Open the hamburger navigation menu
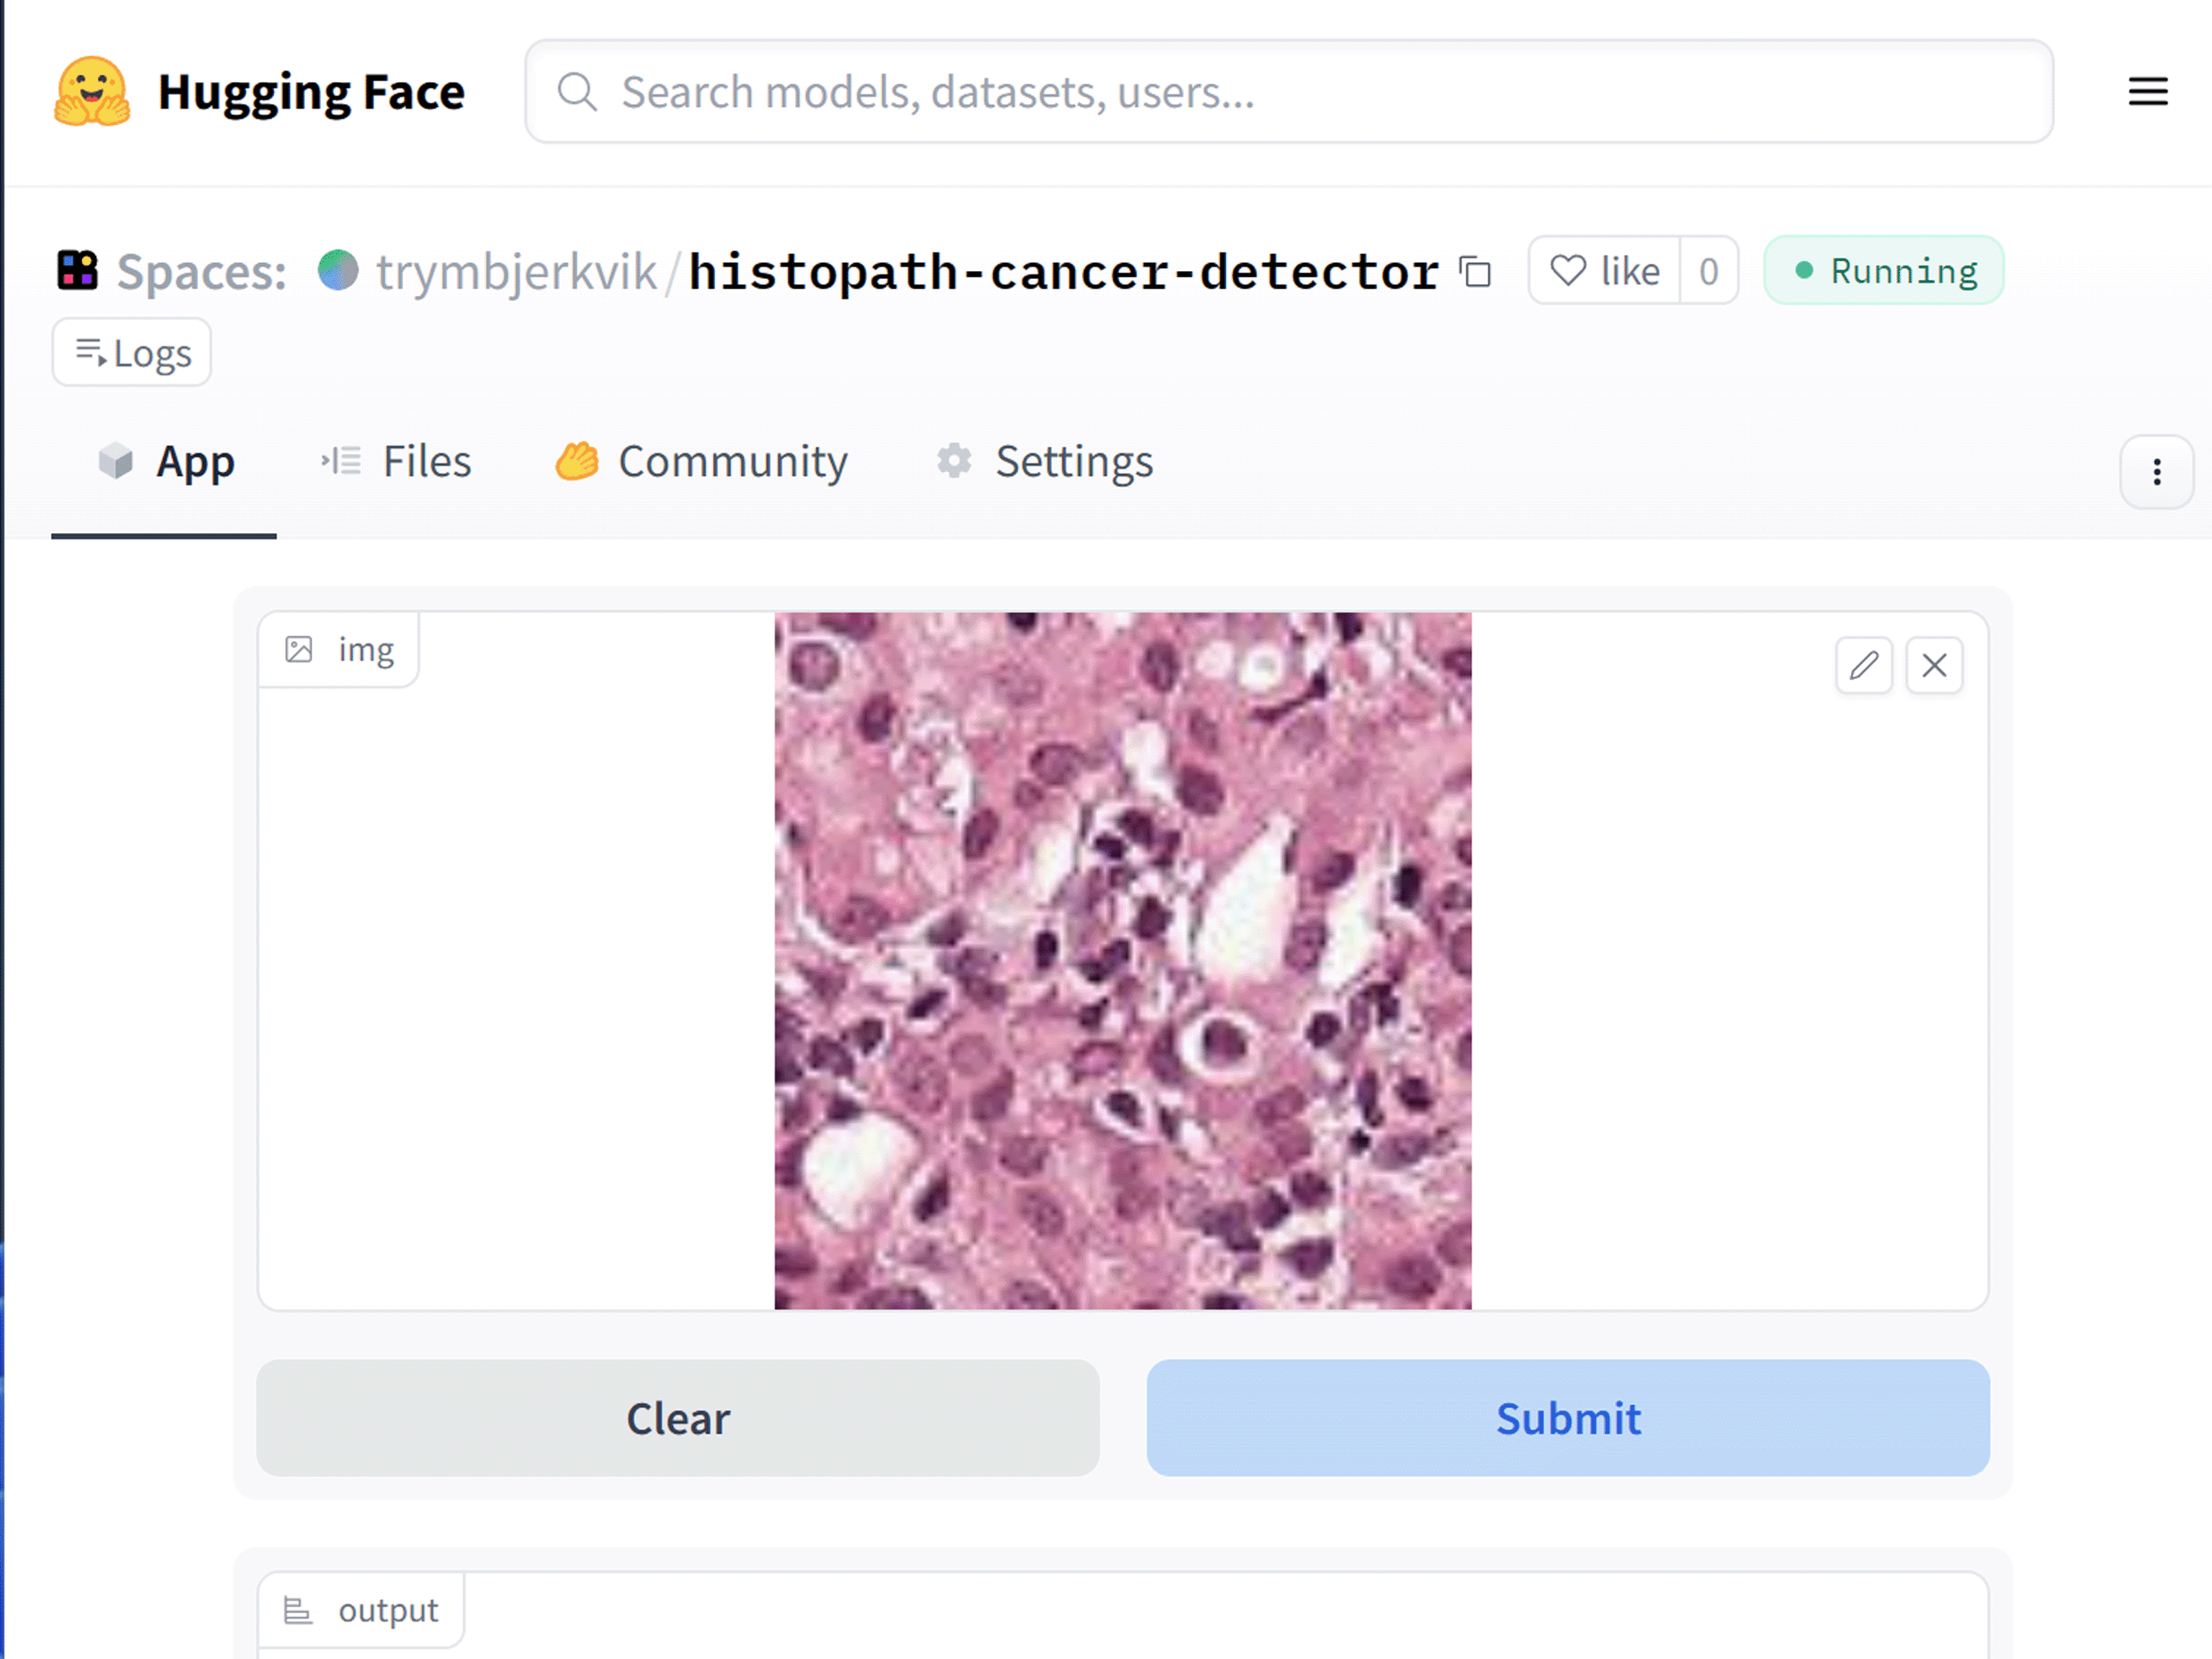Viewport: 2212px width, 1659px height. (2147, 92)
